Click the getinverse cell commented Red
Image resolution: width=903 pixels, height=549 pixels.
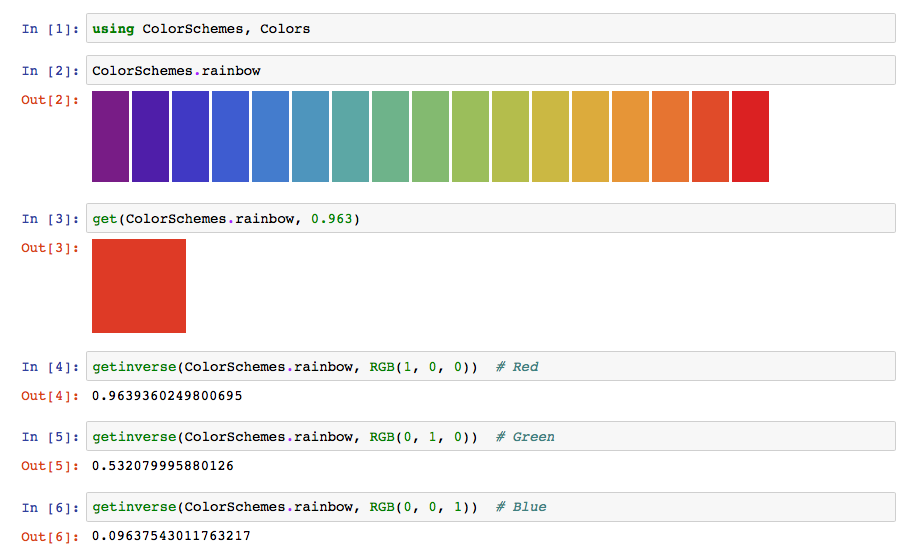click(490, 367)
